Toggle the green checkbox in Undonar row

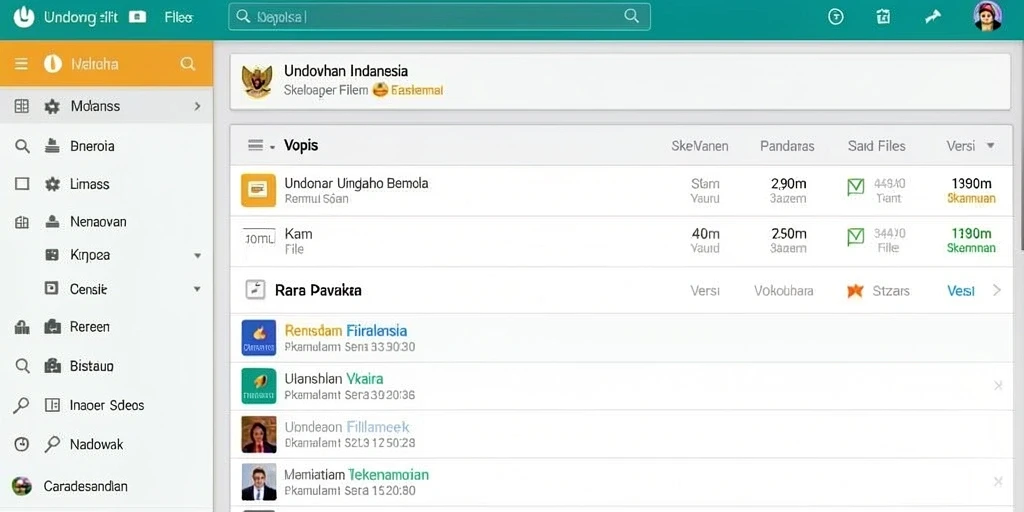click(x=855, y=187)
